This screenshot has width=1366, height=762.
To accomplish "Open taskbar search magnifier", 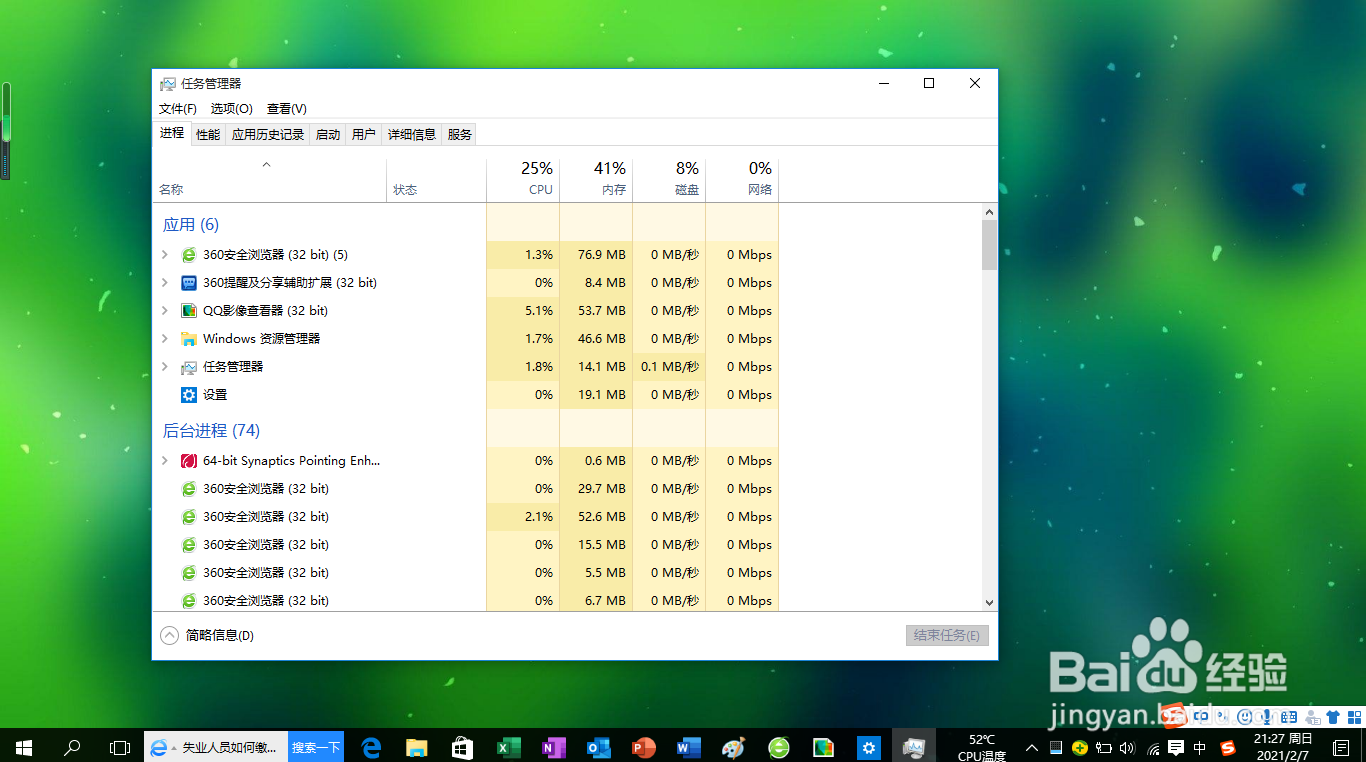I will (72, 747).
